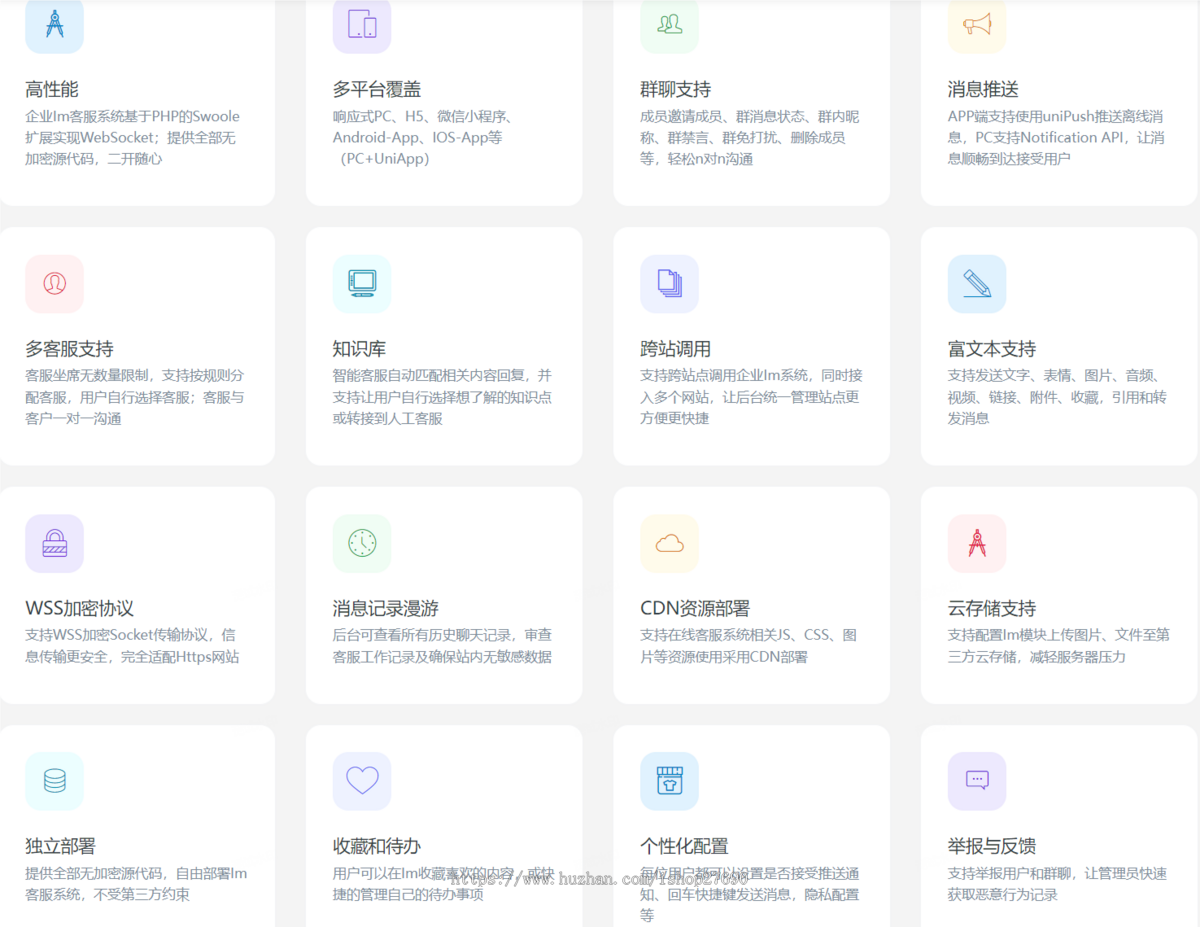The height and width of the screenshot is (927, 1200).
Task: Click the description starting 客服坐席无数量限制
Action: (x=135, y=397)
